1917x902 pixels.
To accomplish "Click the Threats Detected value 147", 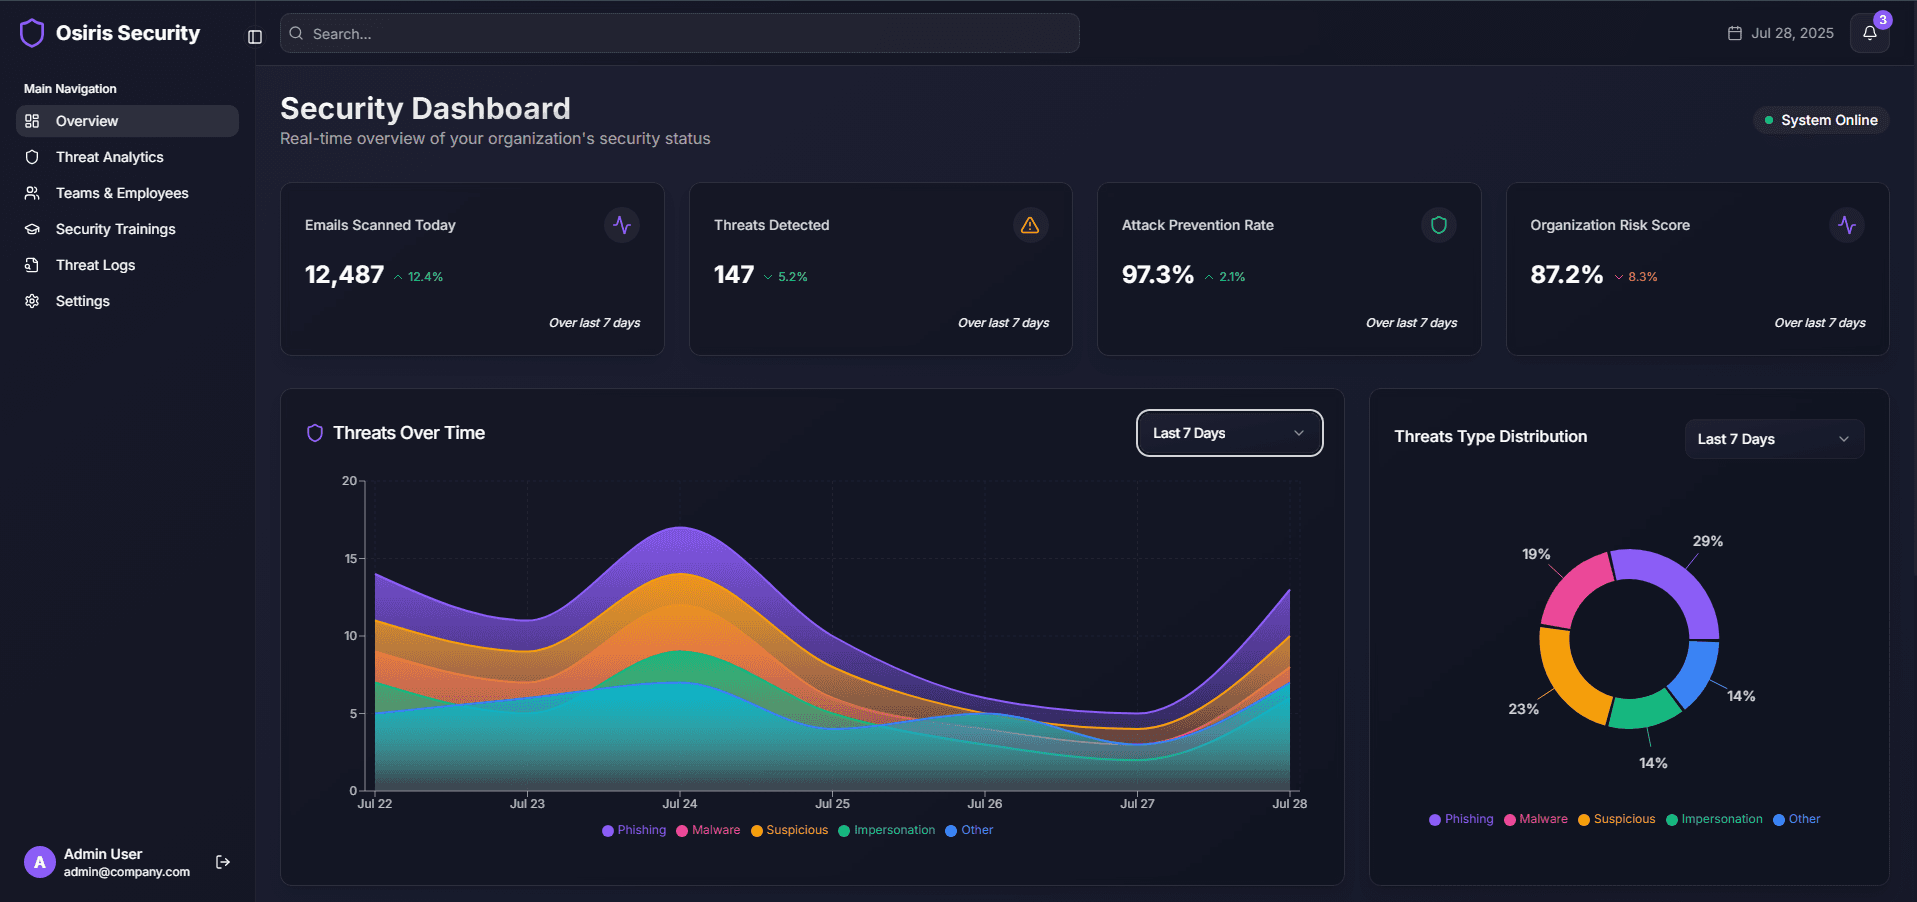I will click(734, 275).
